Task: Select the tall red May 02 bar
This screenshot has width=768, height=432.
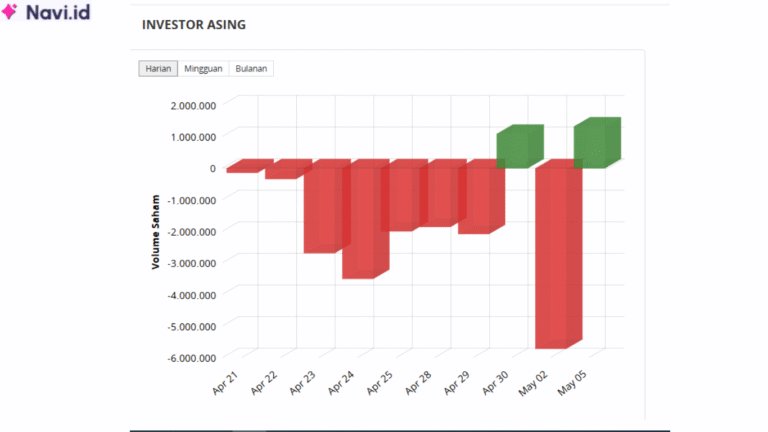Action: 553,258
